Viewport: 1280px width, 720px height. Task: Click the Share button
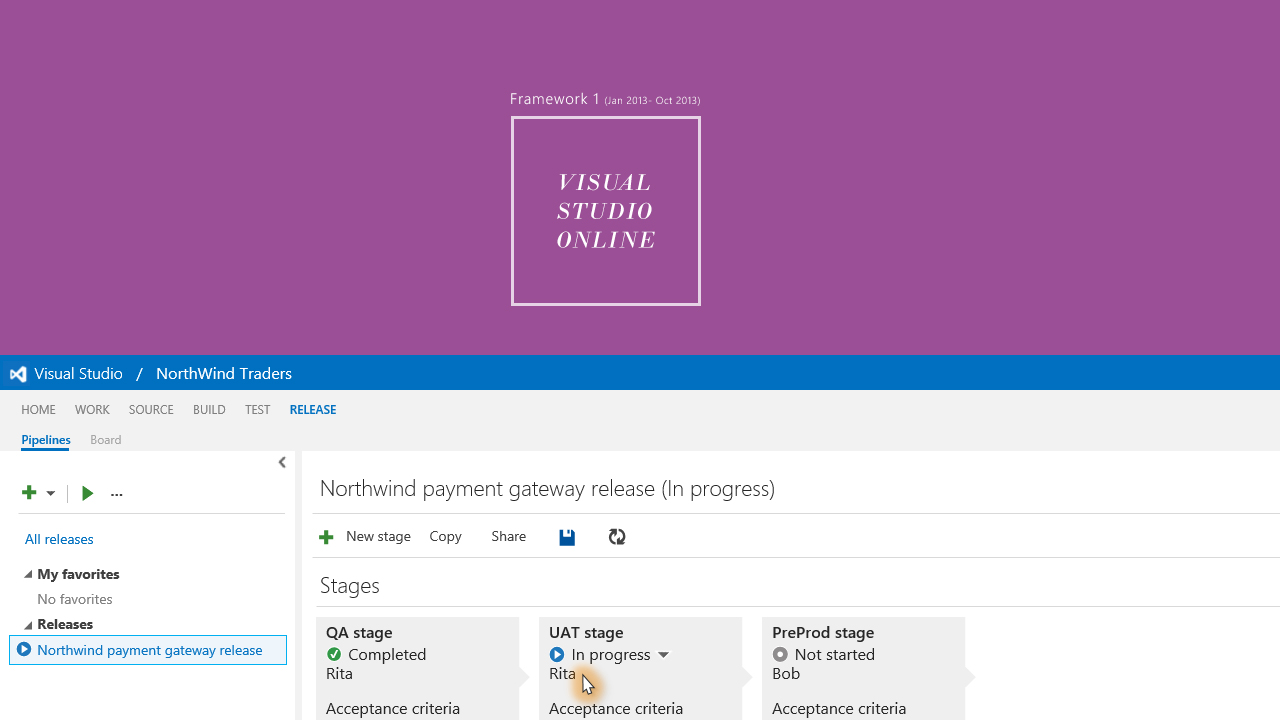pyautogui.click(x=508, y=536)
